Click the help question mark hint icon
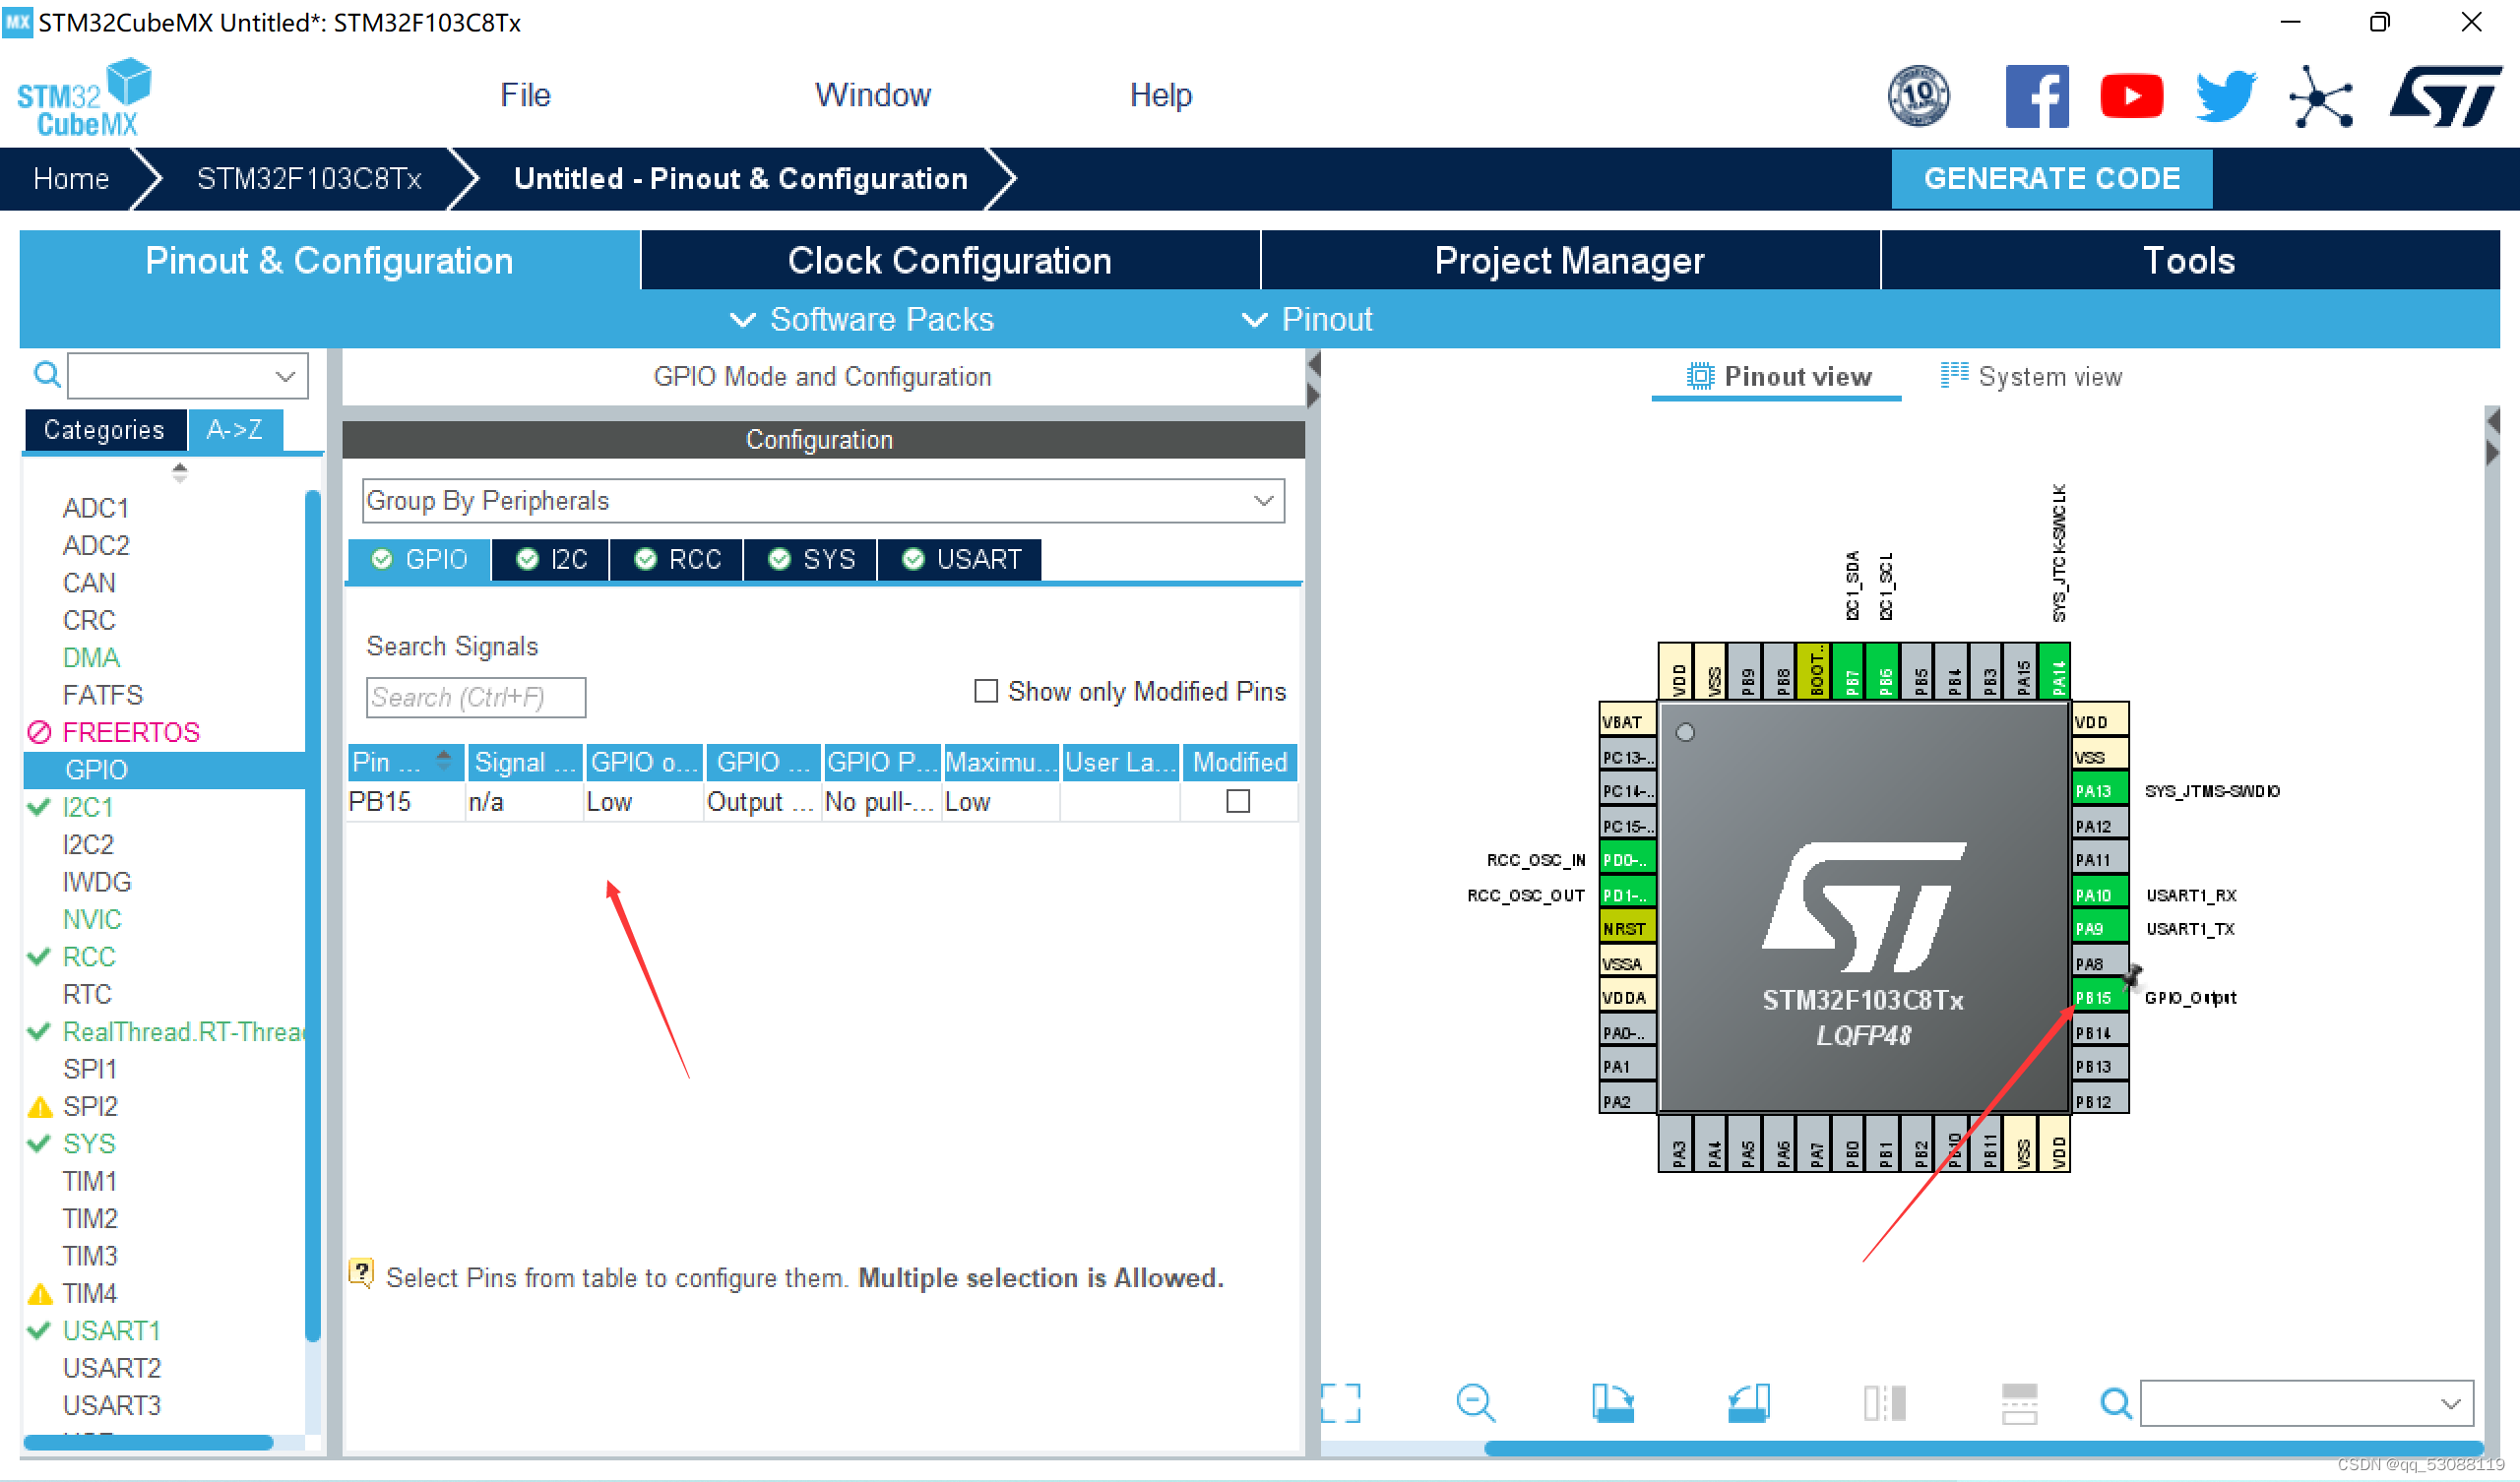This screenshot has height=1482, width=2520. [x=361, y=1273]
